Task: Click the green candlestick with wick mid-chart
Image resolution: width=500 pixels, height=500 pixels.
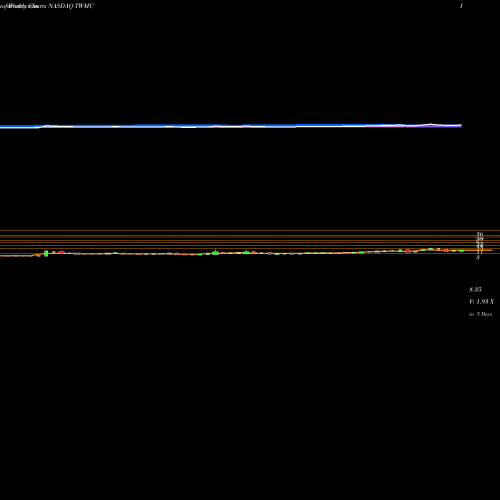Action: (x=215, y=253)
